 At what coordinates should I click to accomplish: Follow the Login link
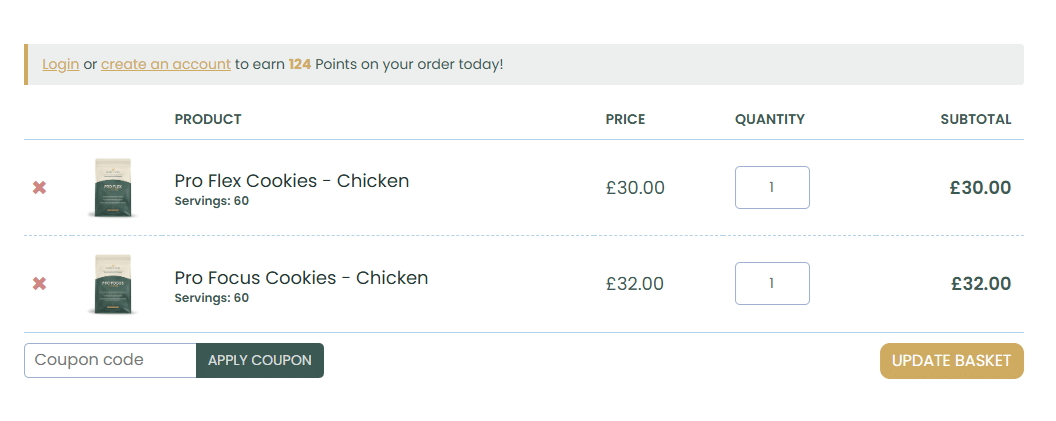(61, 64)
